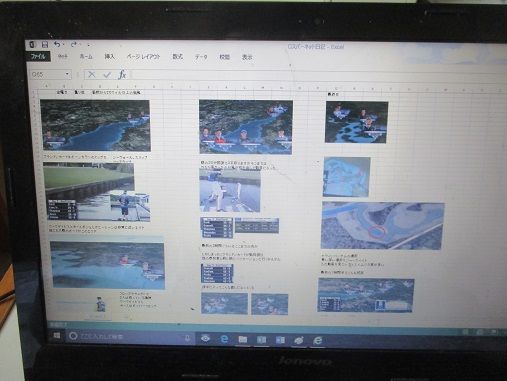Select the small angler figure image at bottom left

pyautogui.click(x=100, y=304)
